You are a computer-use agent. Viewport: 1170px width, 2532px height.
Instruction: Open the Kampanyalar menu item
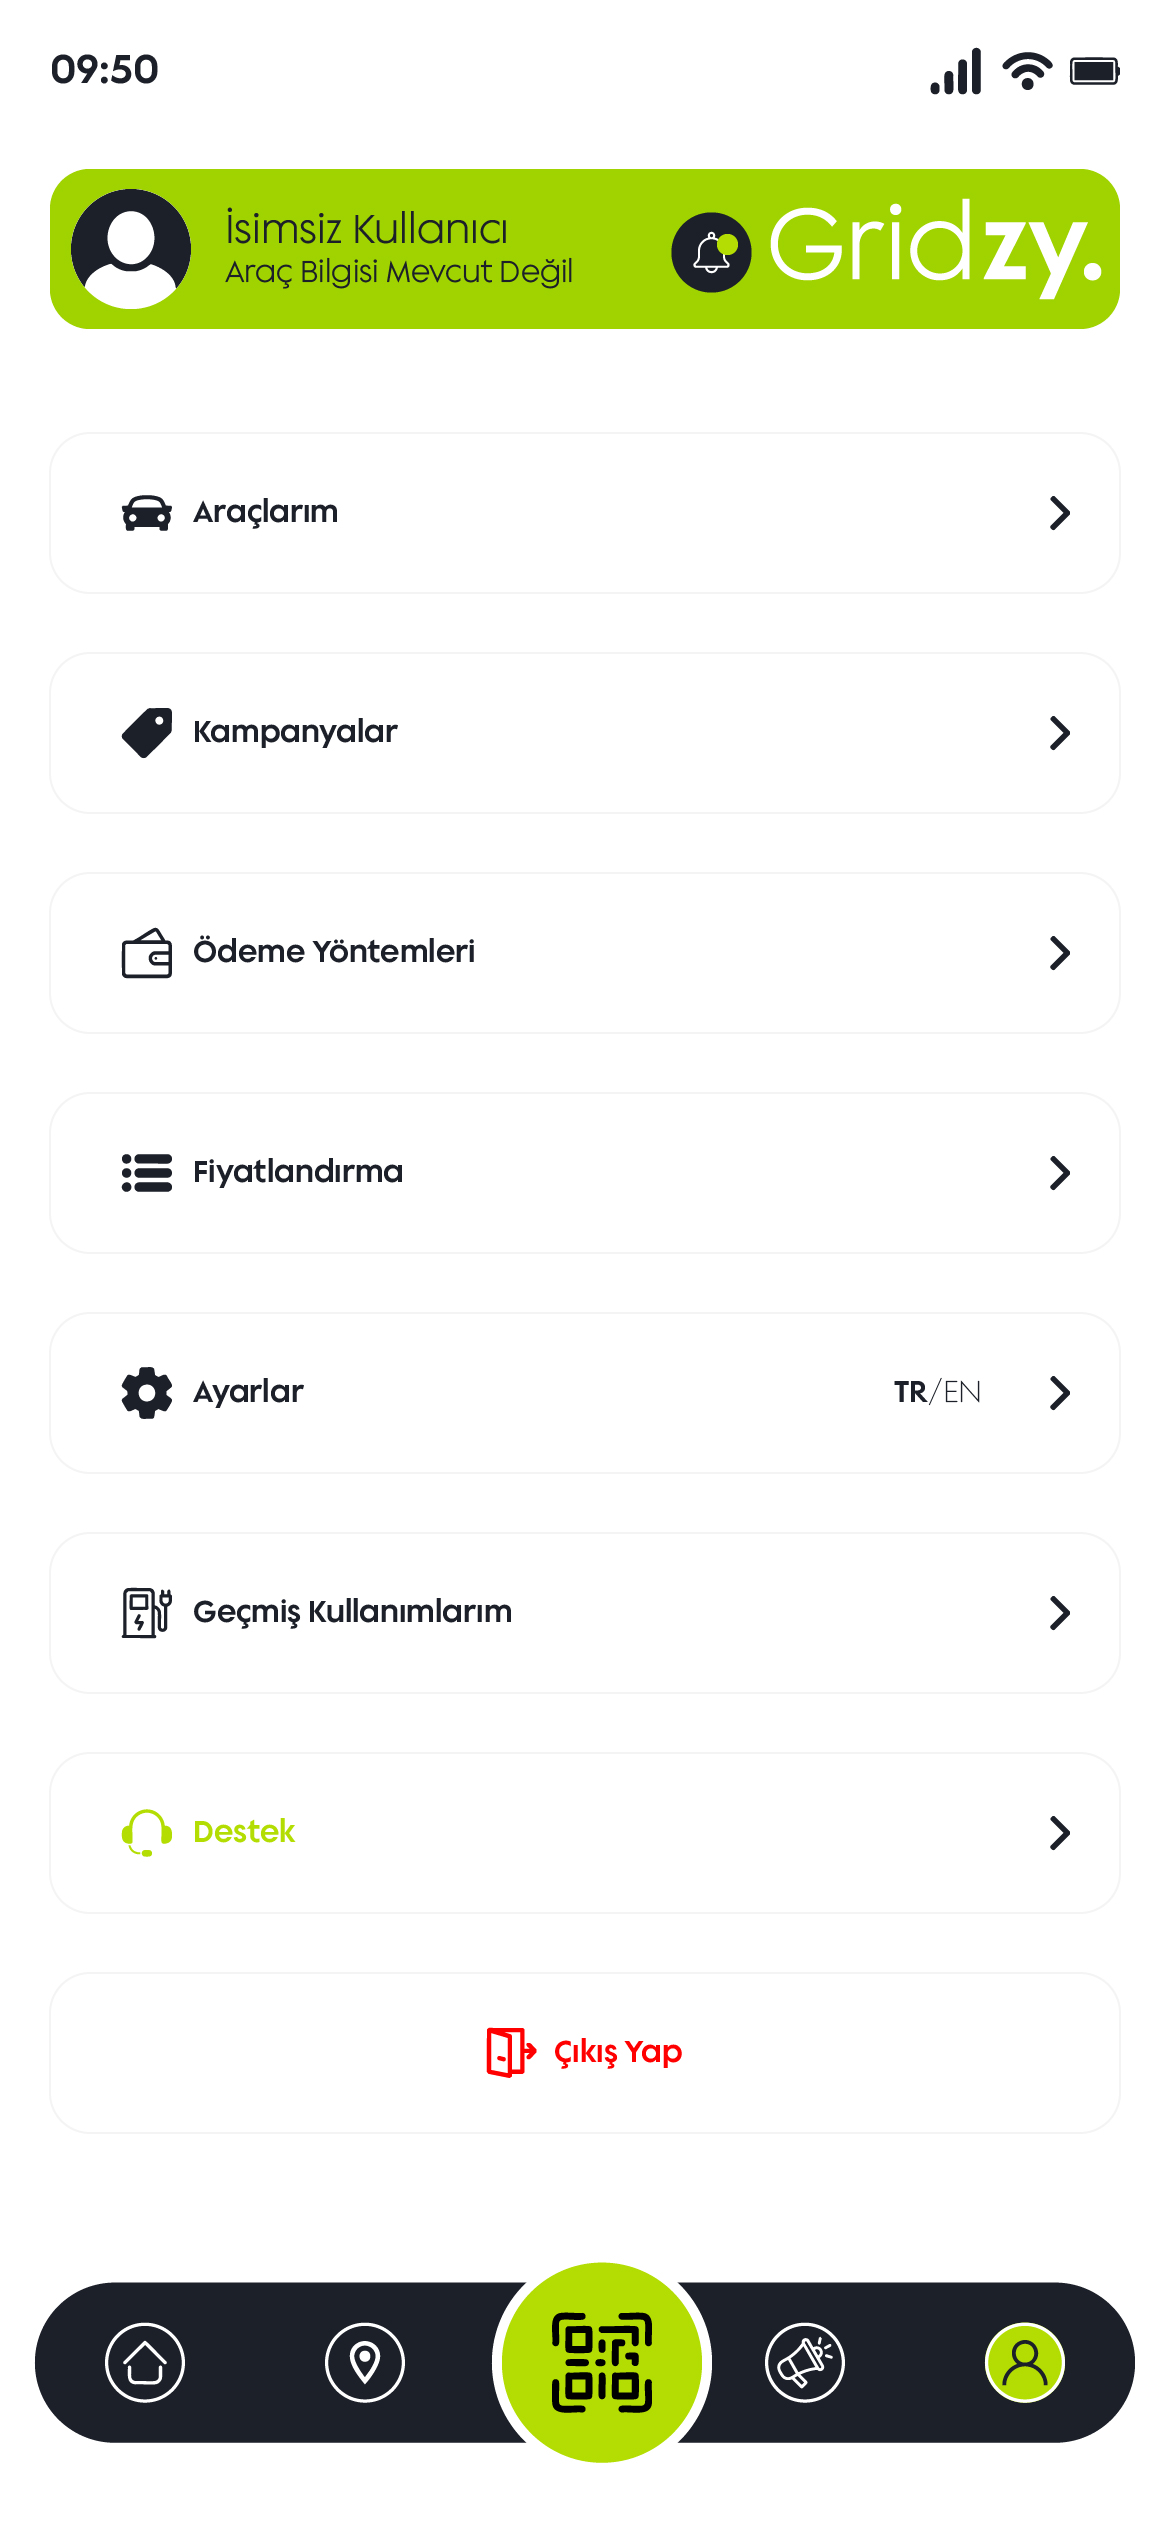click(x=295, y=732)
